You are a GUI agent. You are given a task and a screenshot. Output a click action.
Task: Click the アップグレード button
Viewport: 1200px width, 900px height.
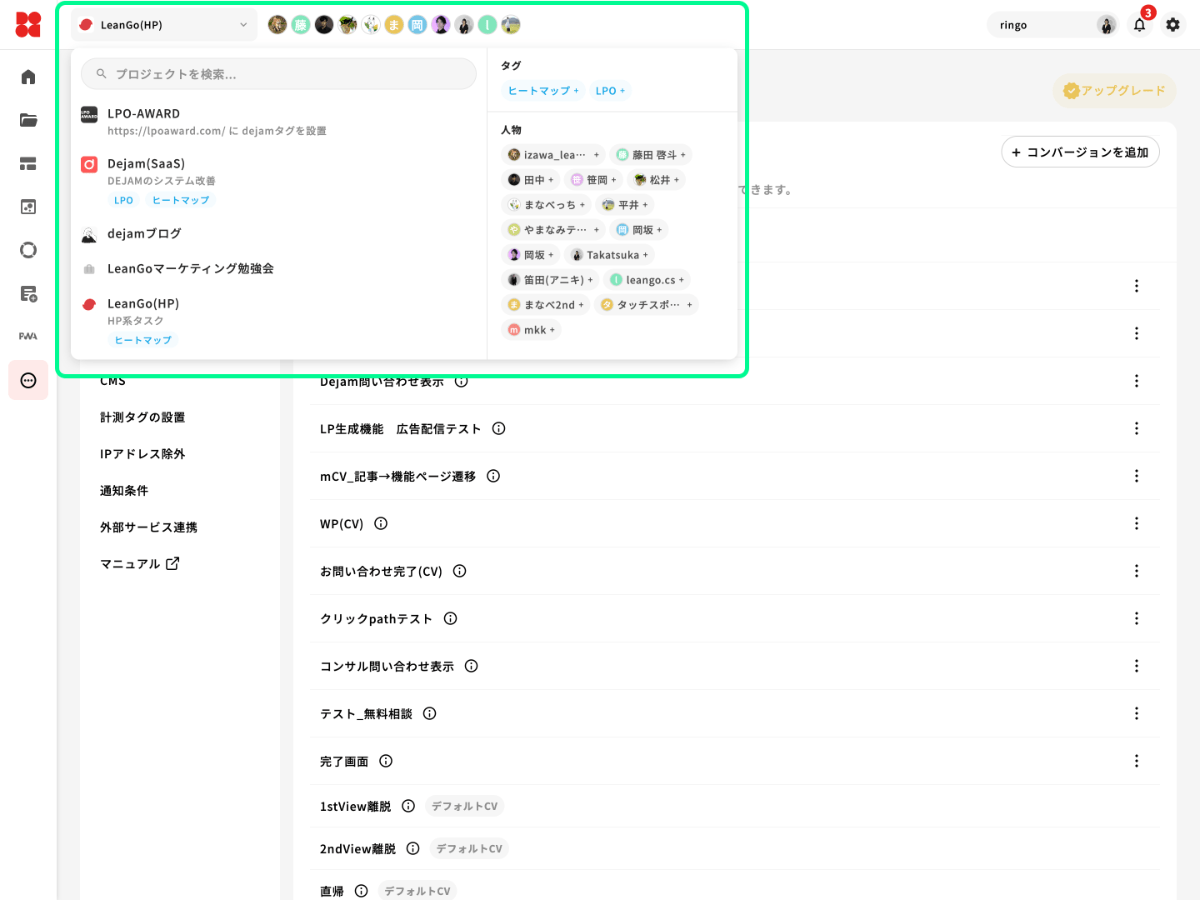point(1113,91)
